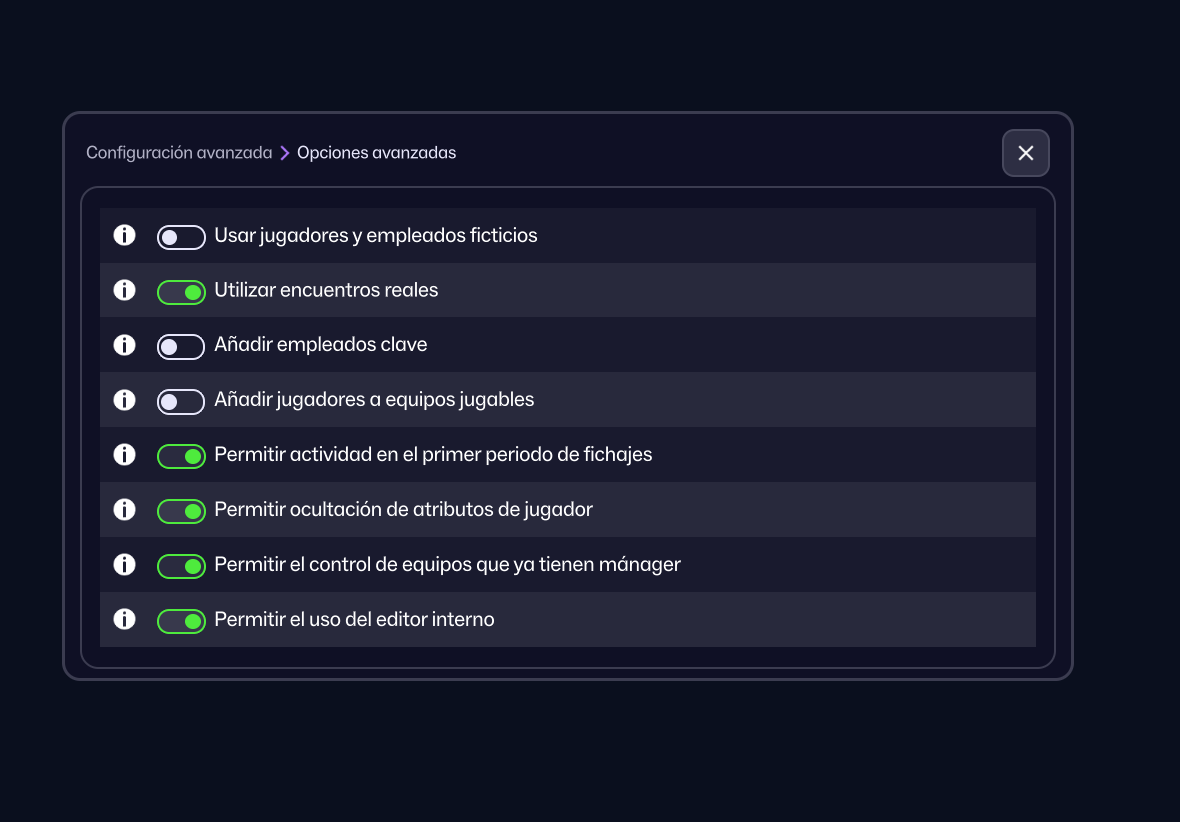
Task: Turn on 'Añadir empleados clave'
Action: [x=181, y=346]
